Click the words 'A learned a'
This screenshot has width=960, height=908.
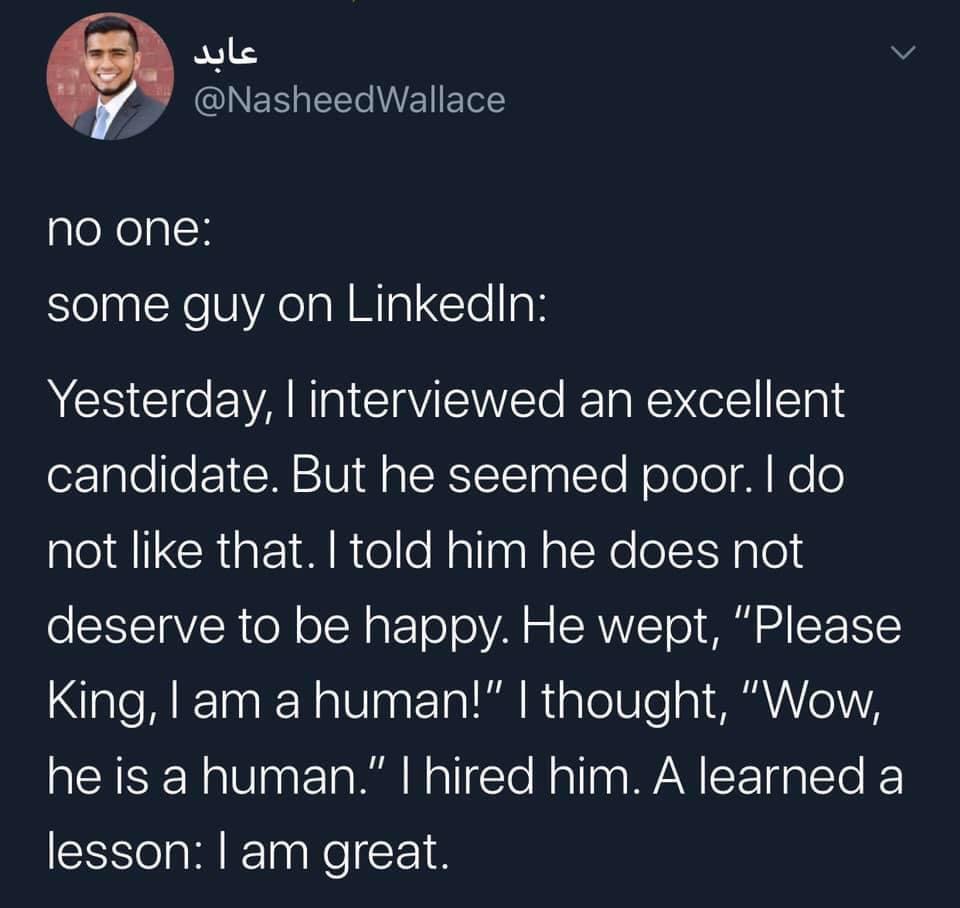pyautogui.click(x=778, y=776)
